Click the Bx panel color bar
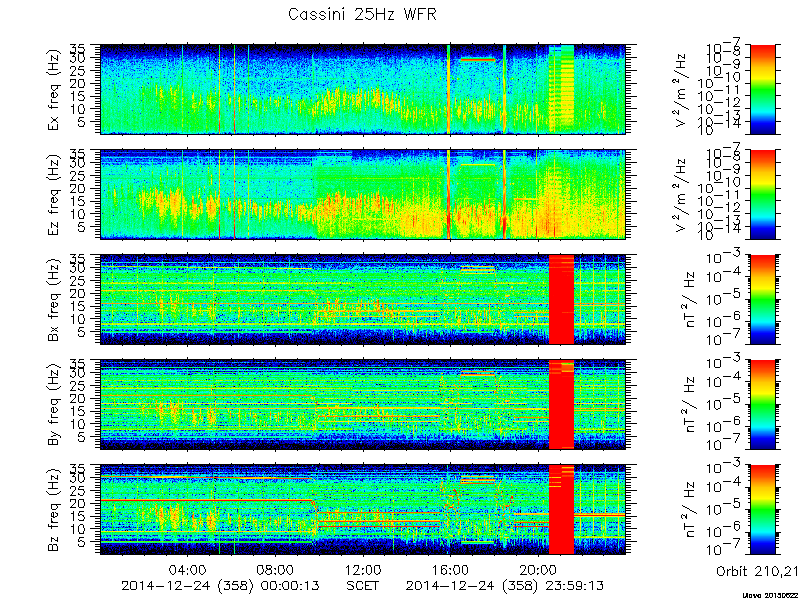The image size is (800, 600). click(x=762, y=299)
